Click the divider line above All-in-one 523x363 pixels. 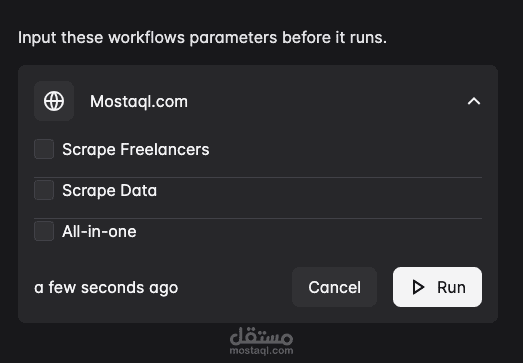[258, 219]
